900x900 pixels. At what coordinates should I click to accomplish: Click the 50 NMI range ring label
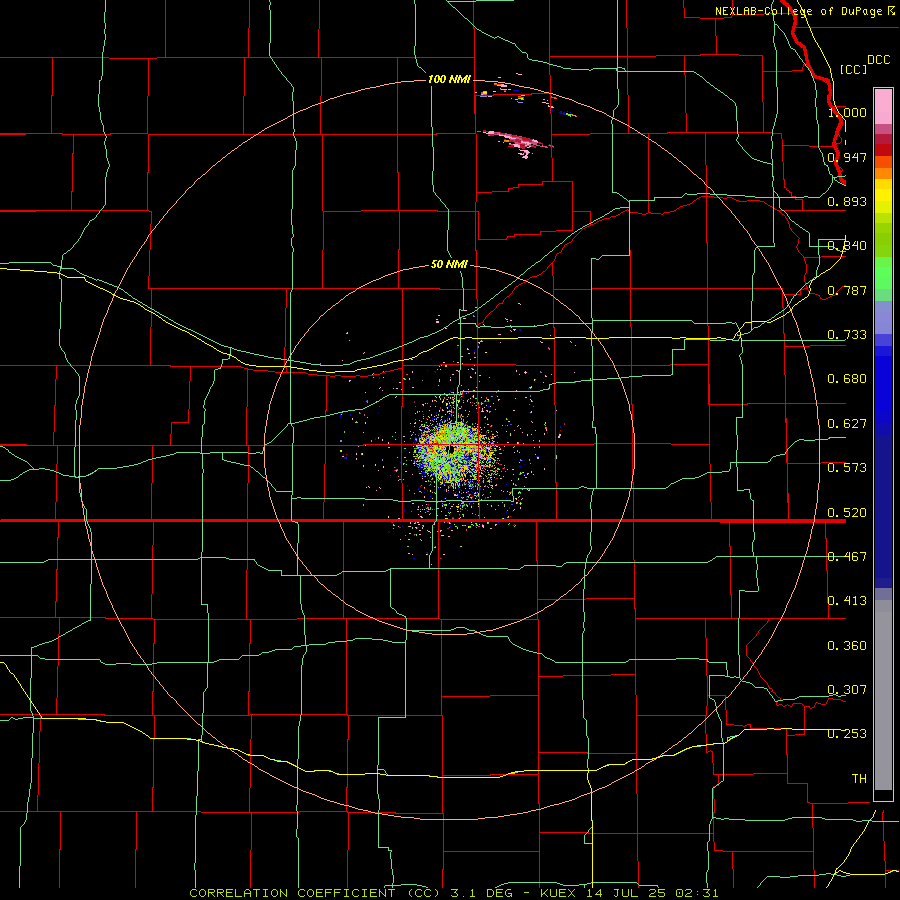click(449, 265)
